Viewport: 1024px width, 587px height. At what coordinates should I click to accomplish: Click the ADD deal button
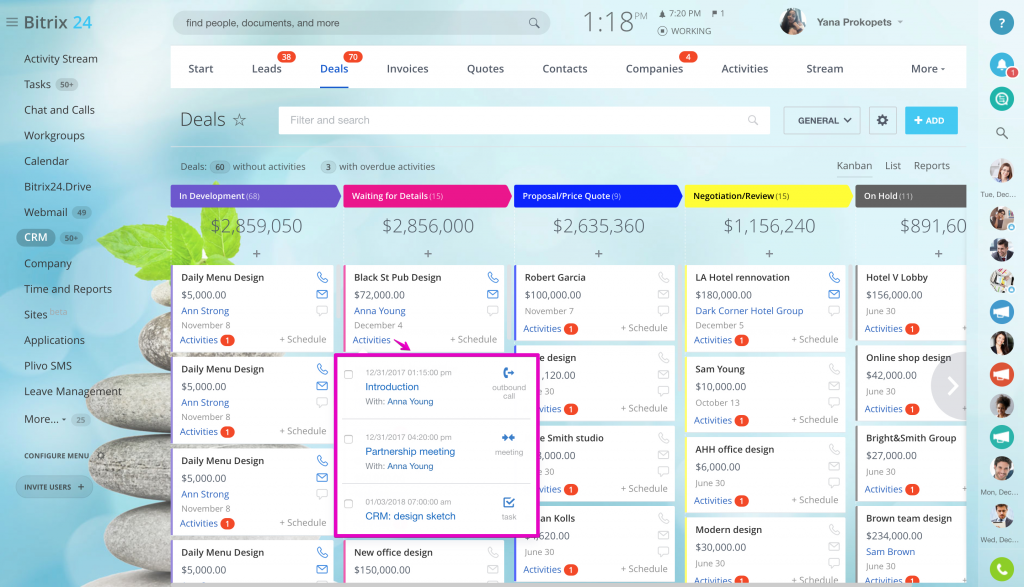[x=931, y=120]
